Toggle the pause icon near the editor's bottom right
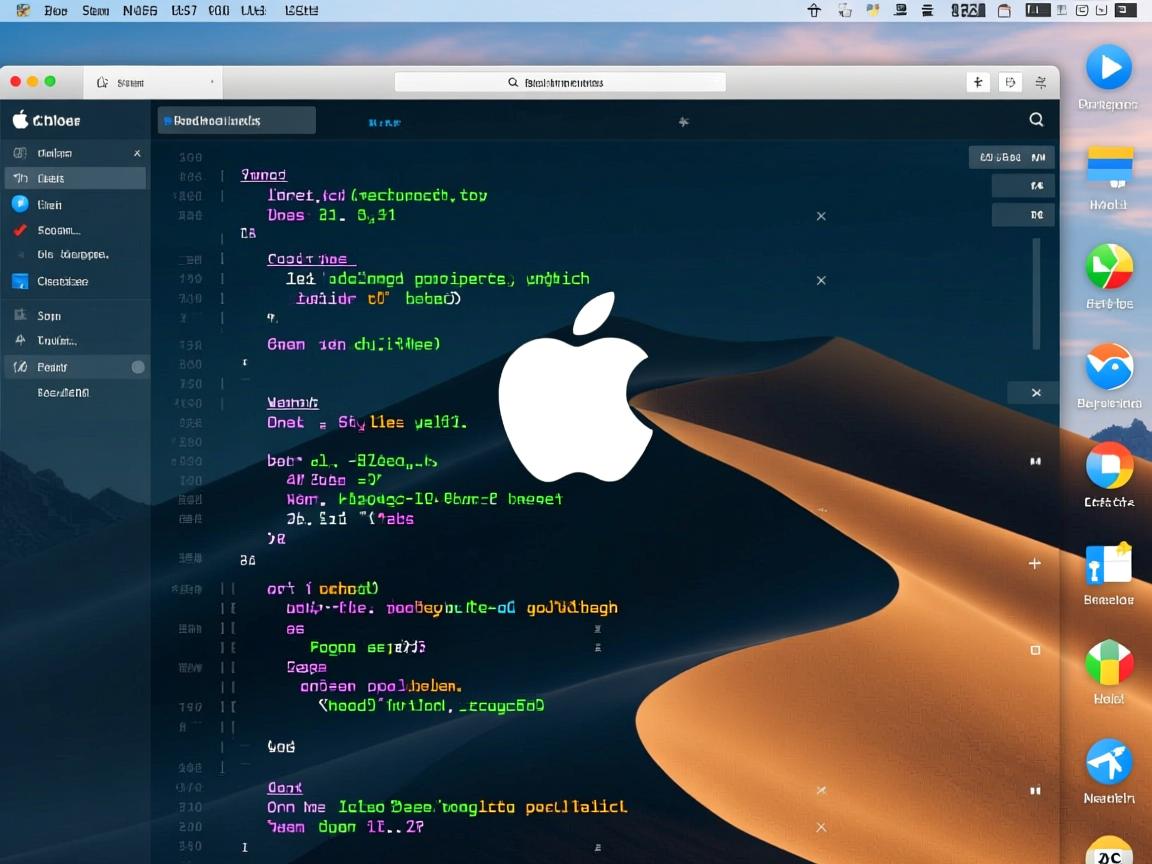The image size is (1152, 864). click(x=1035, y=791)
